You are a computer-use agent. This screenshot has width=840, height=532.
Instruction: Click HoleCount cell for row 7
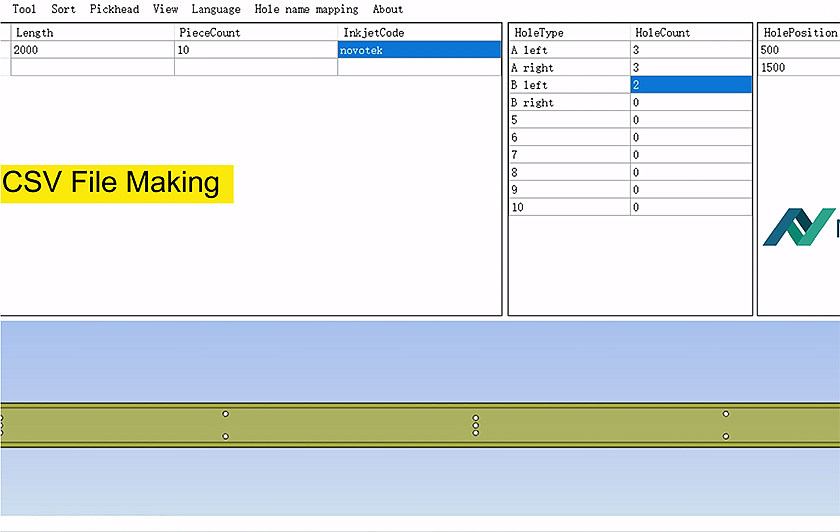691,154
